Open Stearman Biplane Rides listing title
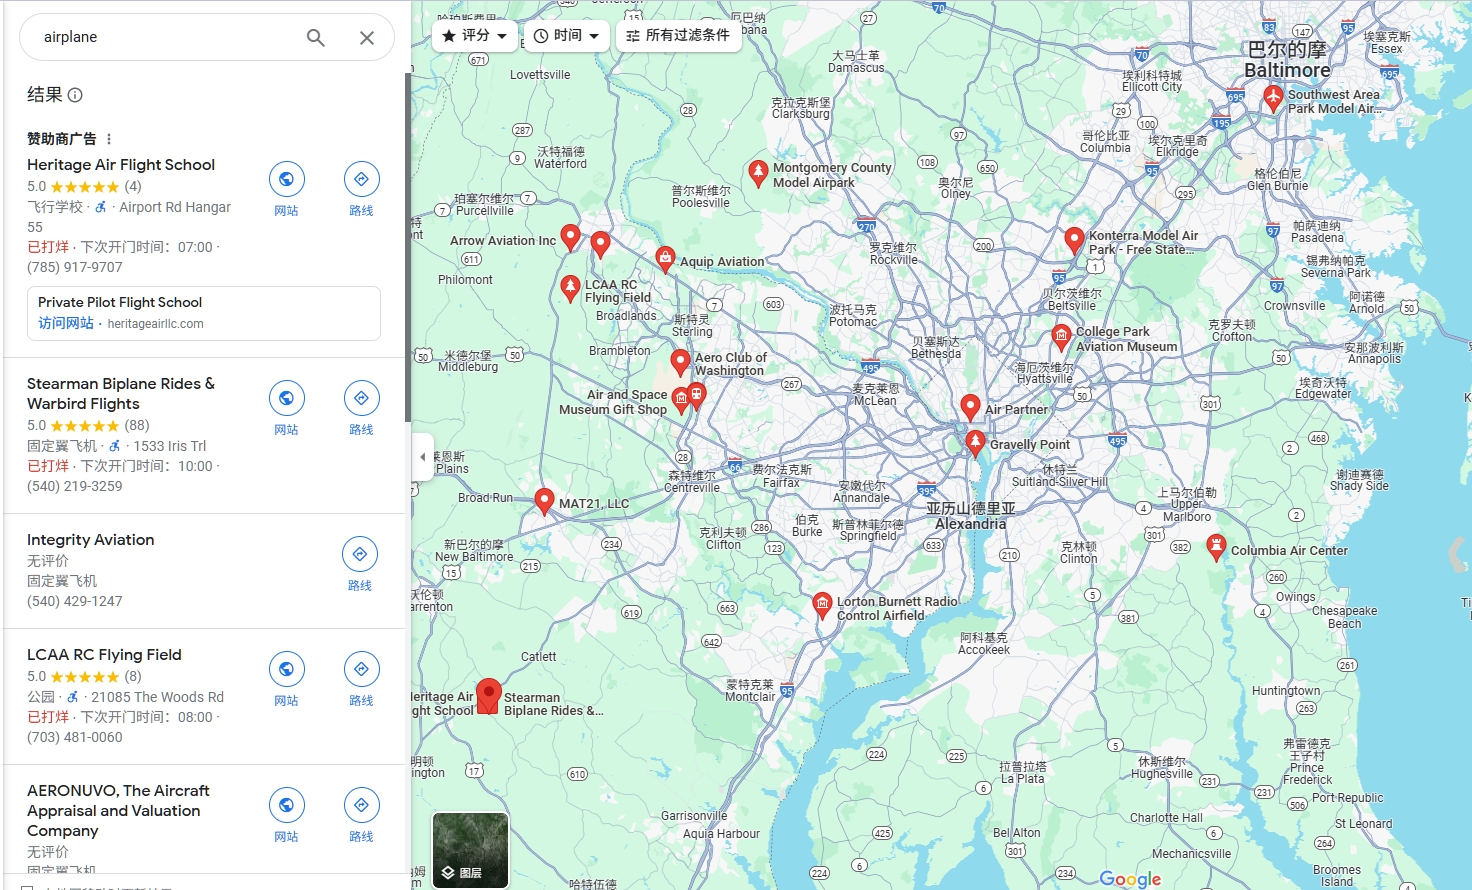 (x=121, y=394)
